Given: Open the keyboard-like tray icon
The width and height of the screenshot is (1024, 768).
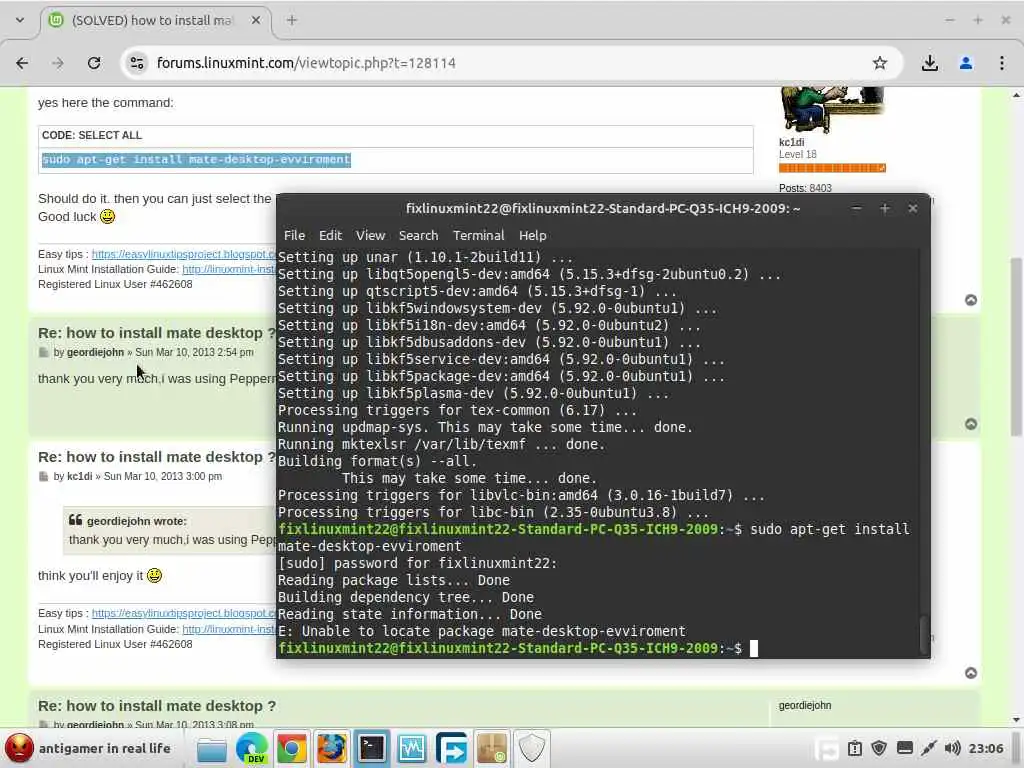Looking at the screenshot, I should (904, 748).
